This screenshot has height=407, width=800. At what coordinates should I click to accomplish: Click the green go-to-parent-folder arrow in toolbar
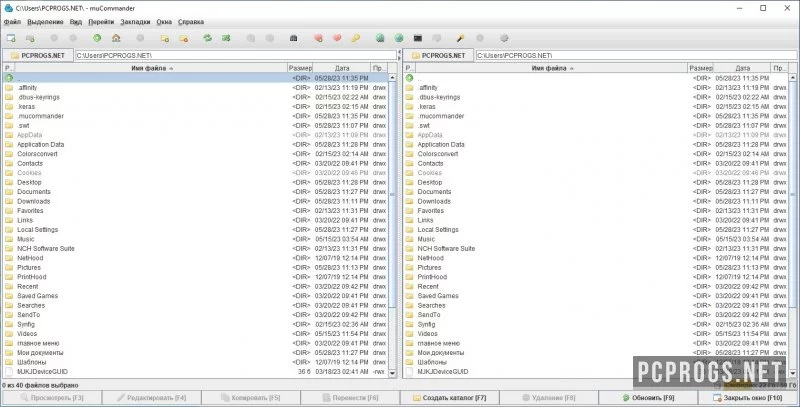tap(97, 38)
